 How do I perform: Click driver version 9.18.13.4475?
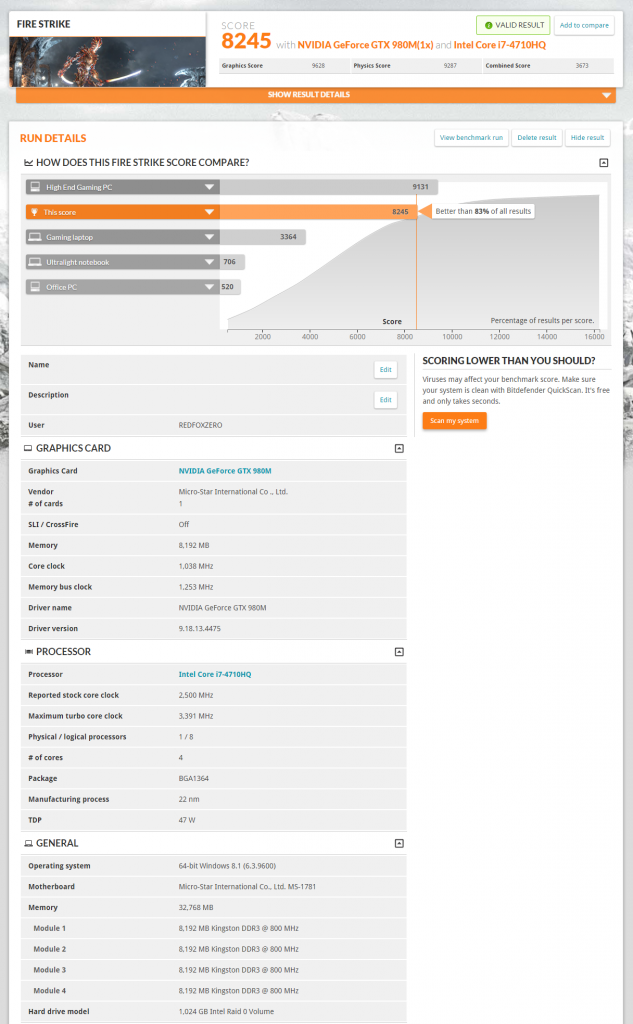tap(199, 629)
